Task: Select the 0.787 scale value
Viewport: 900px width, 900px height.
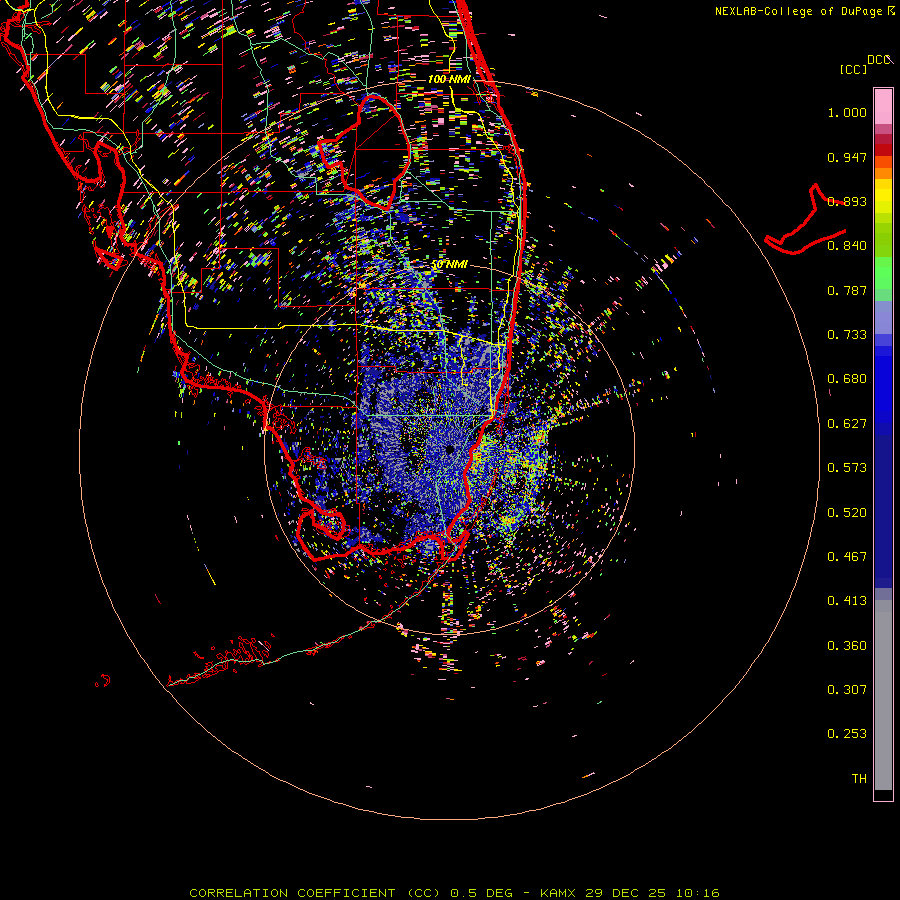Action: 847,290
